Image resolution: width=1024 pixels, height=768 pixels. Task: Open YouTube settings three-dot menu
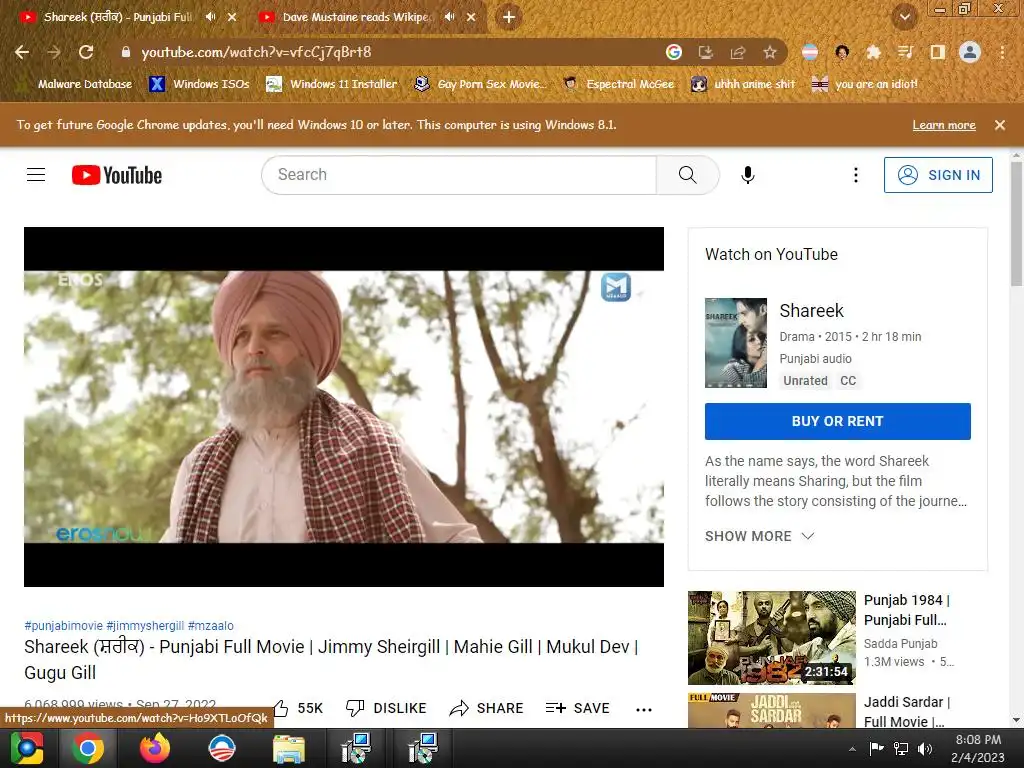[856, 174]
